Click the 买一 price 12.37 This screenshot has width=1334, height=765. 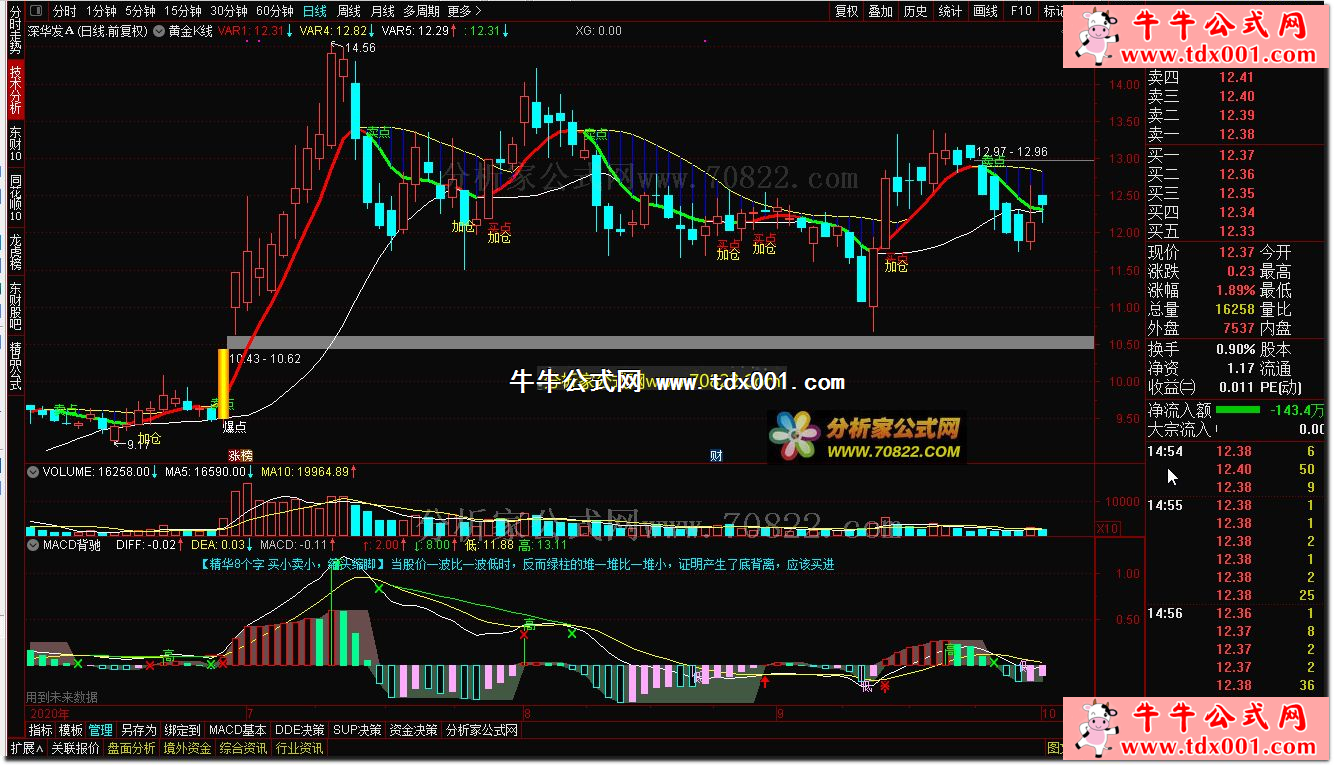click(1235, 155)
